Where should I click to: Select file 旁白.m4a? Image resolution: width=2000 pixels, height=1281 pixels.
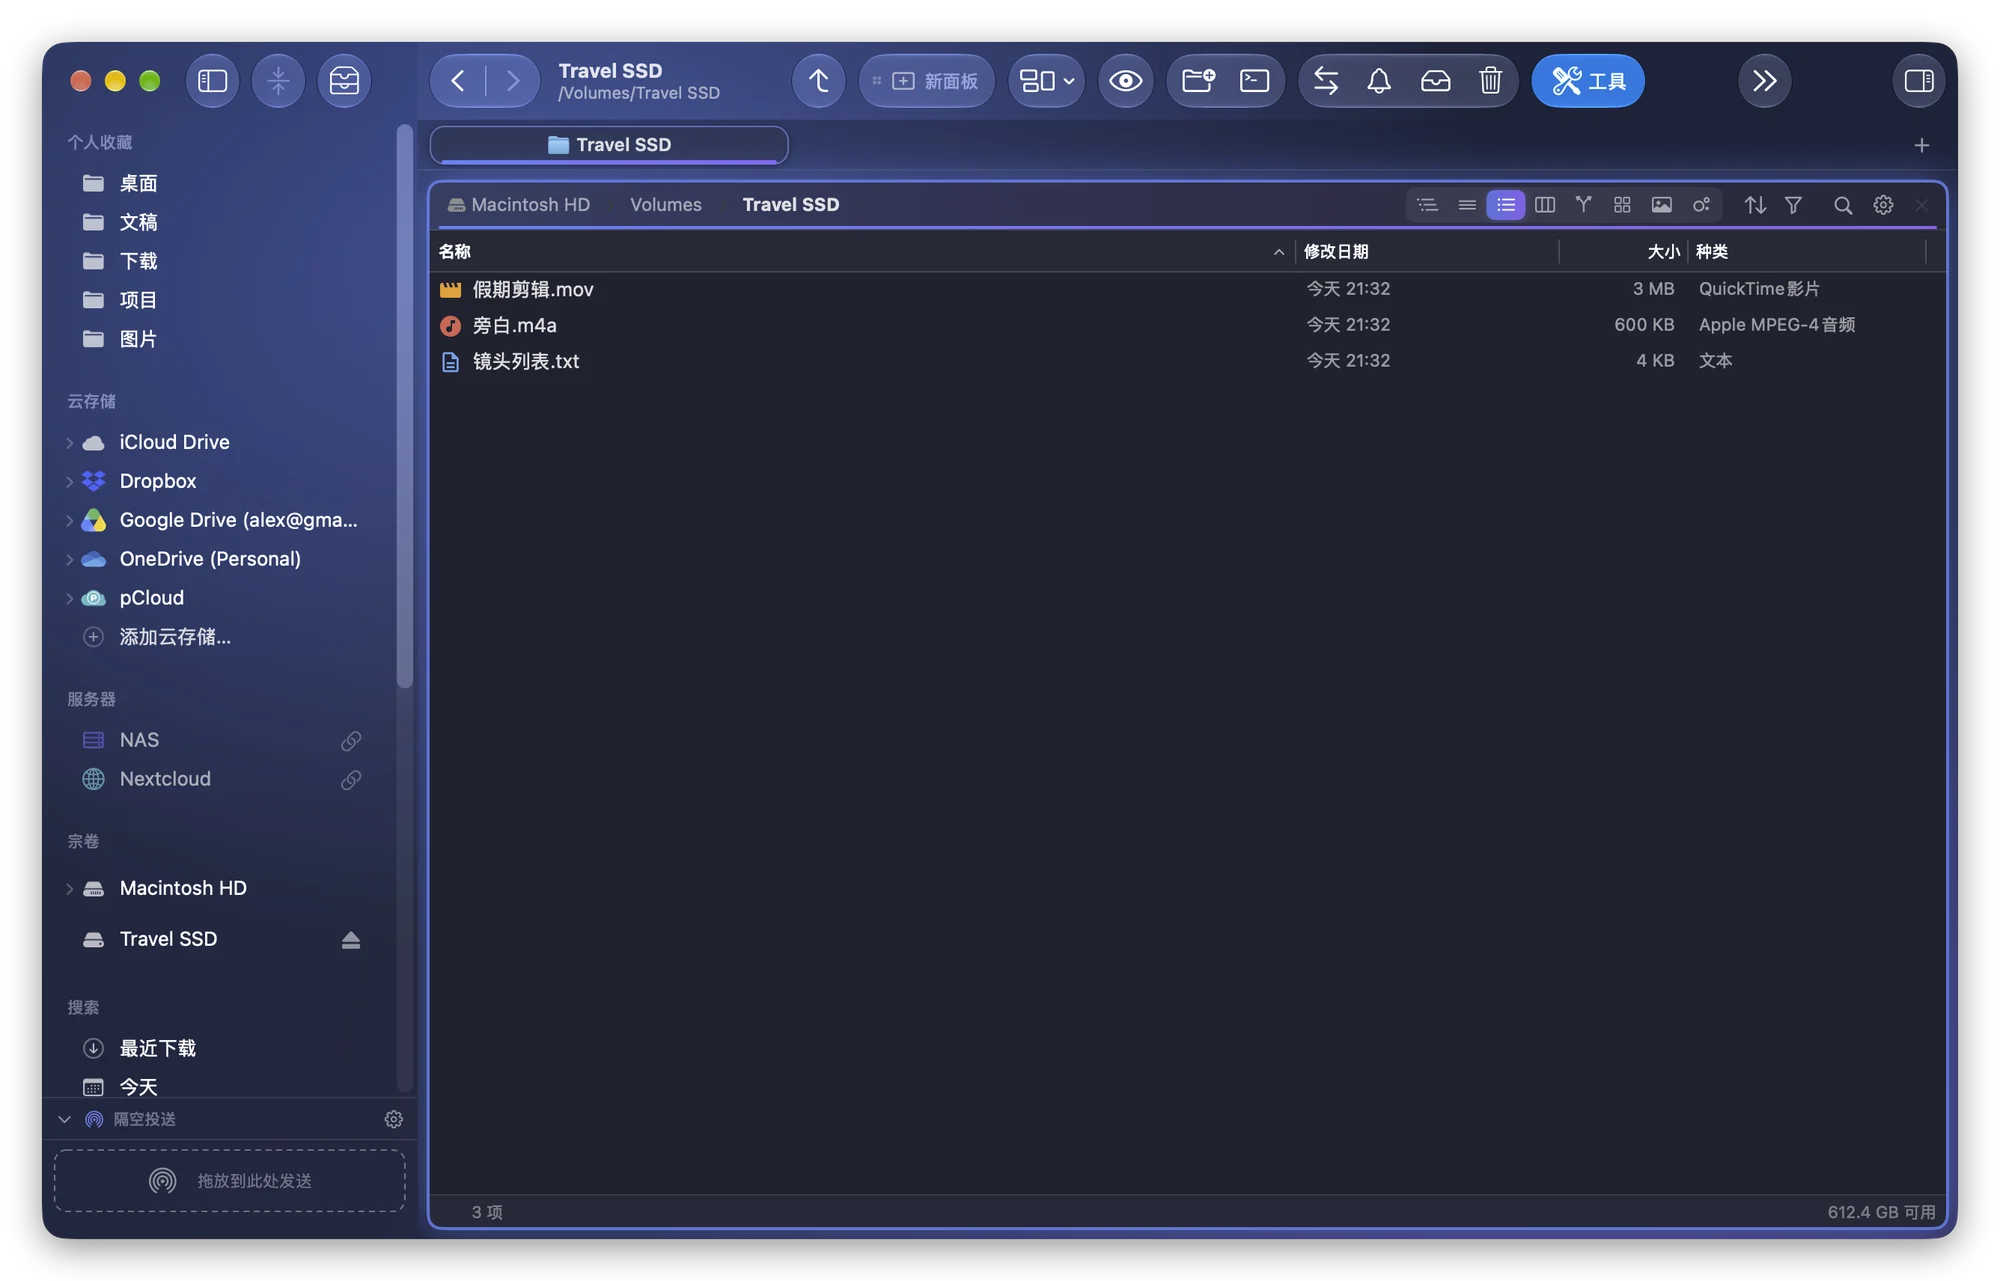[x=1187, y=325]
